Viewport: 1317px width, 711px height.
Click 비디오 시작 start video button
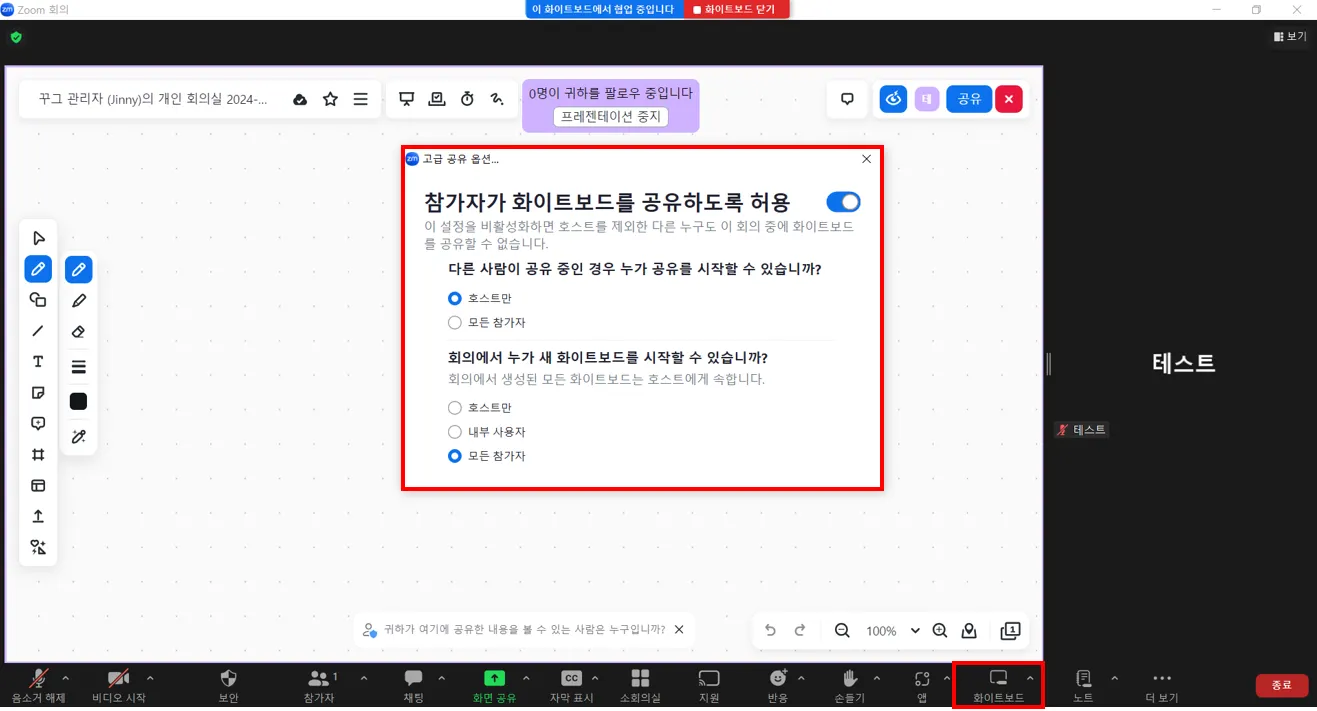(118, 686)
